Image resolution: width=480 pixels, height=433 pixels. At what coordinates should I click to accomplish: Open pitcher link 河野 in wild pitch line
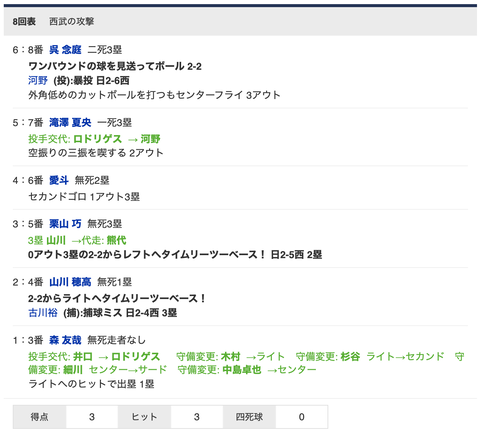coord(38,80)
